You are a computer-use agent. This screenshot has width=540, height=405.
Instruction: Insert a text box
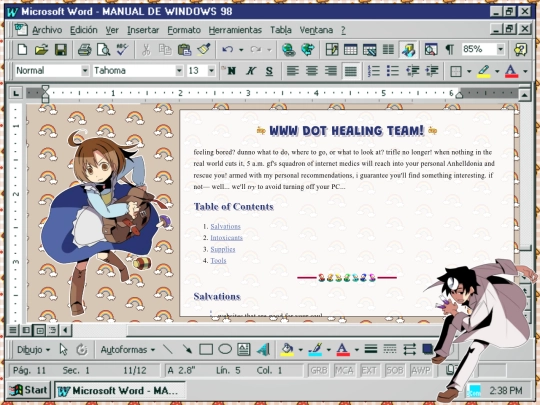[244, 350]
